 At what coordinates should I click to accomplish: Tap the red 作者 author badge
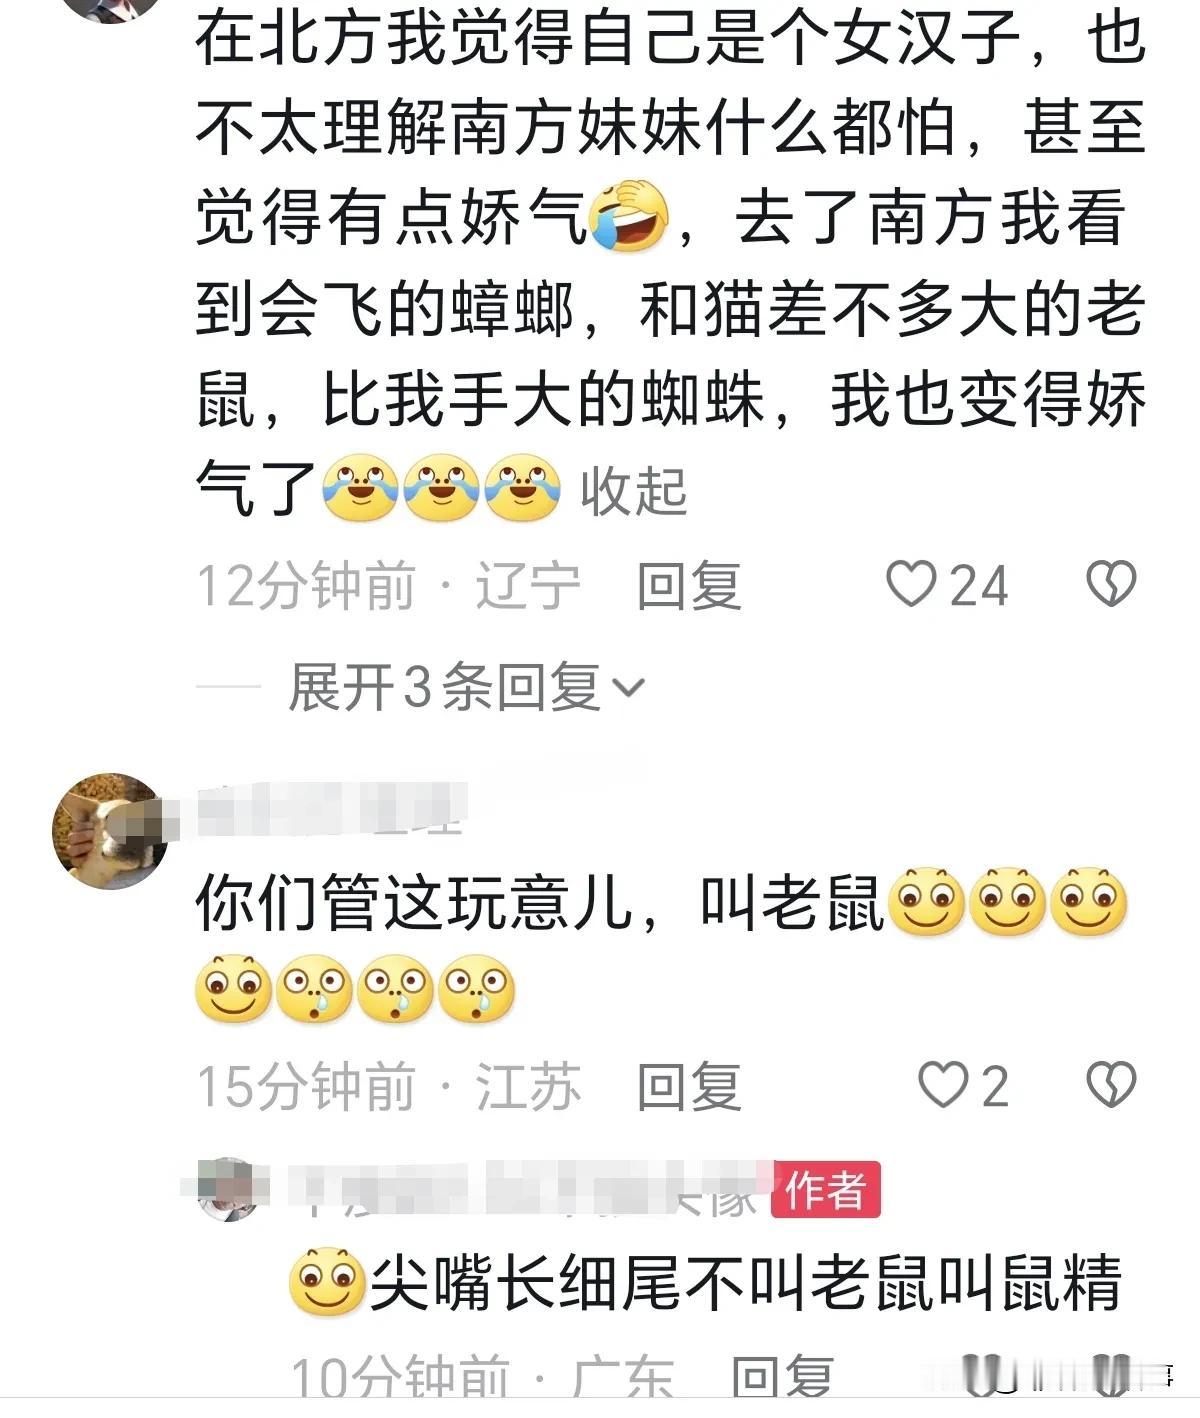825,1190
